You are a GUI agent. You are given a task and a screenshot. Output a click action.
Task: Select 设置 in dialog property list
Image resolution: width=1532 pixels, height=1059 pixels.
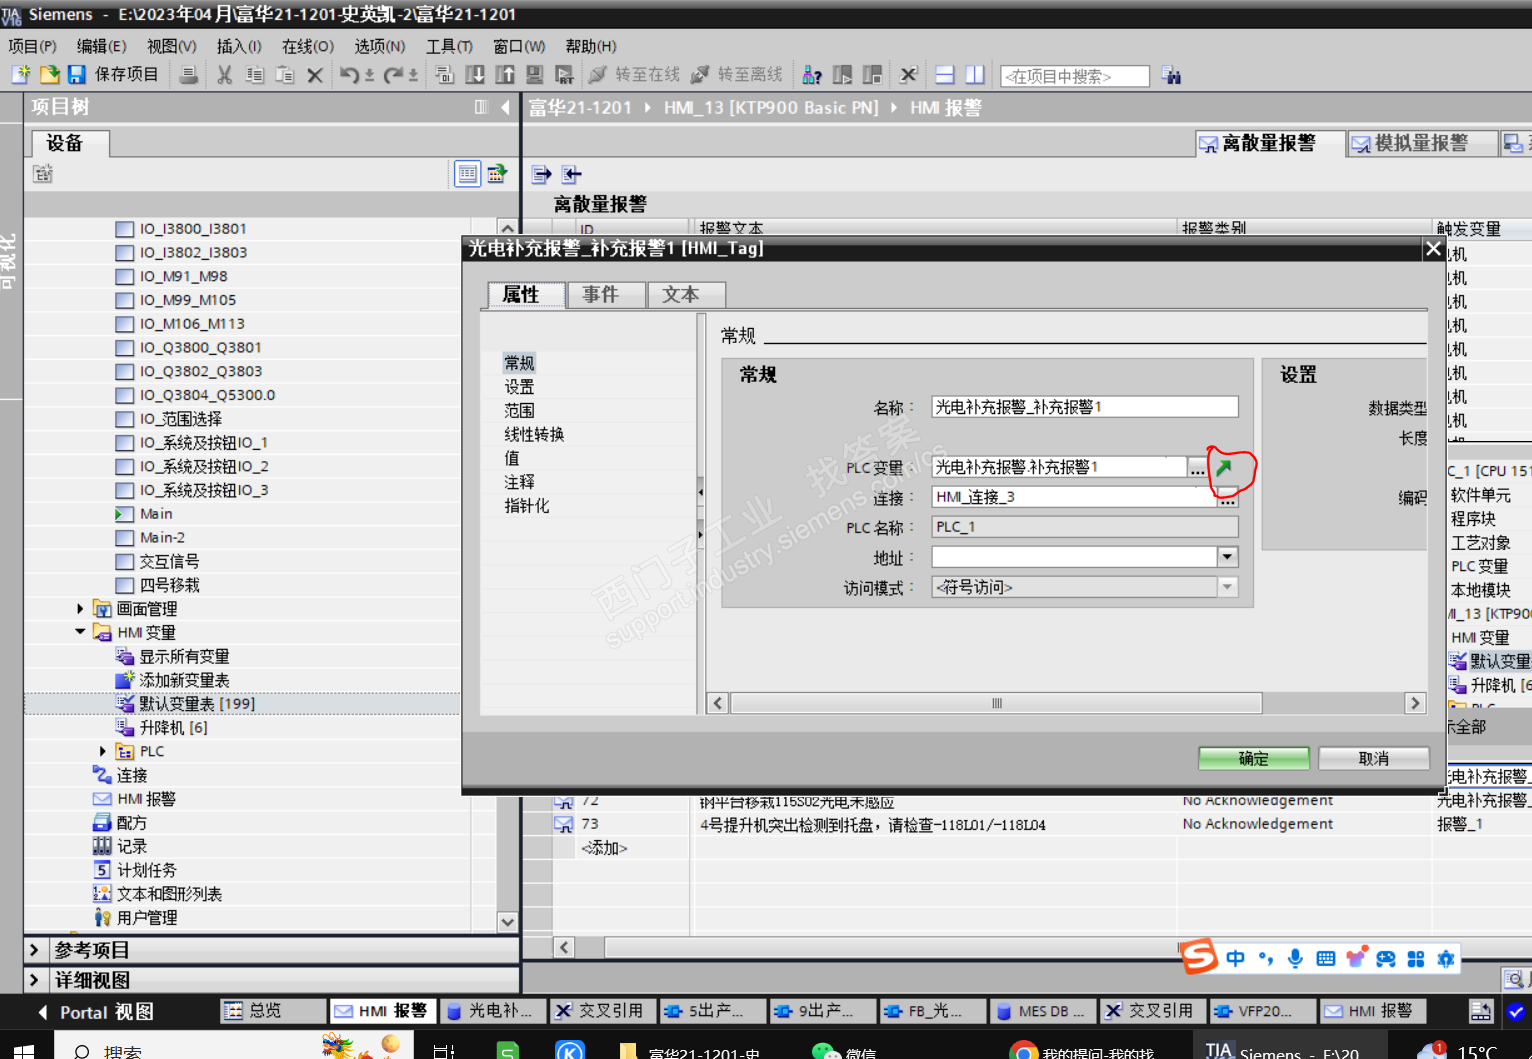click(x=519, y=387)
